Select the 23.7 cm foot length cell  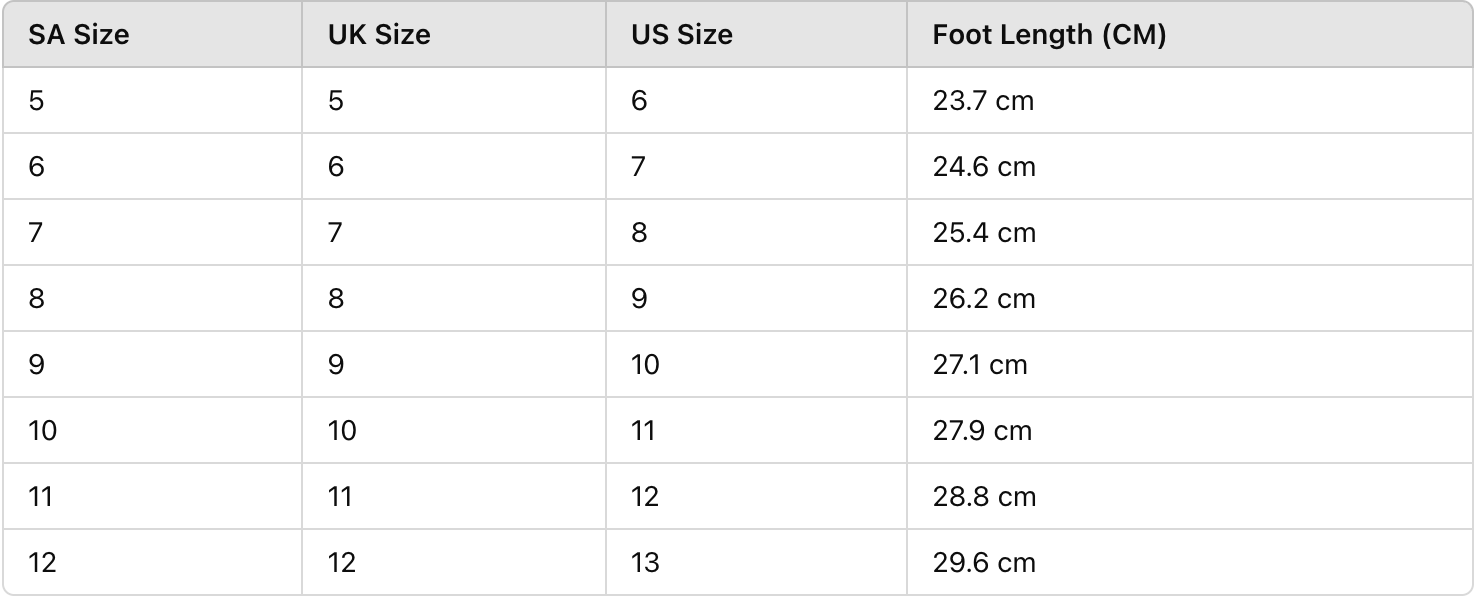pos(1190,100)
